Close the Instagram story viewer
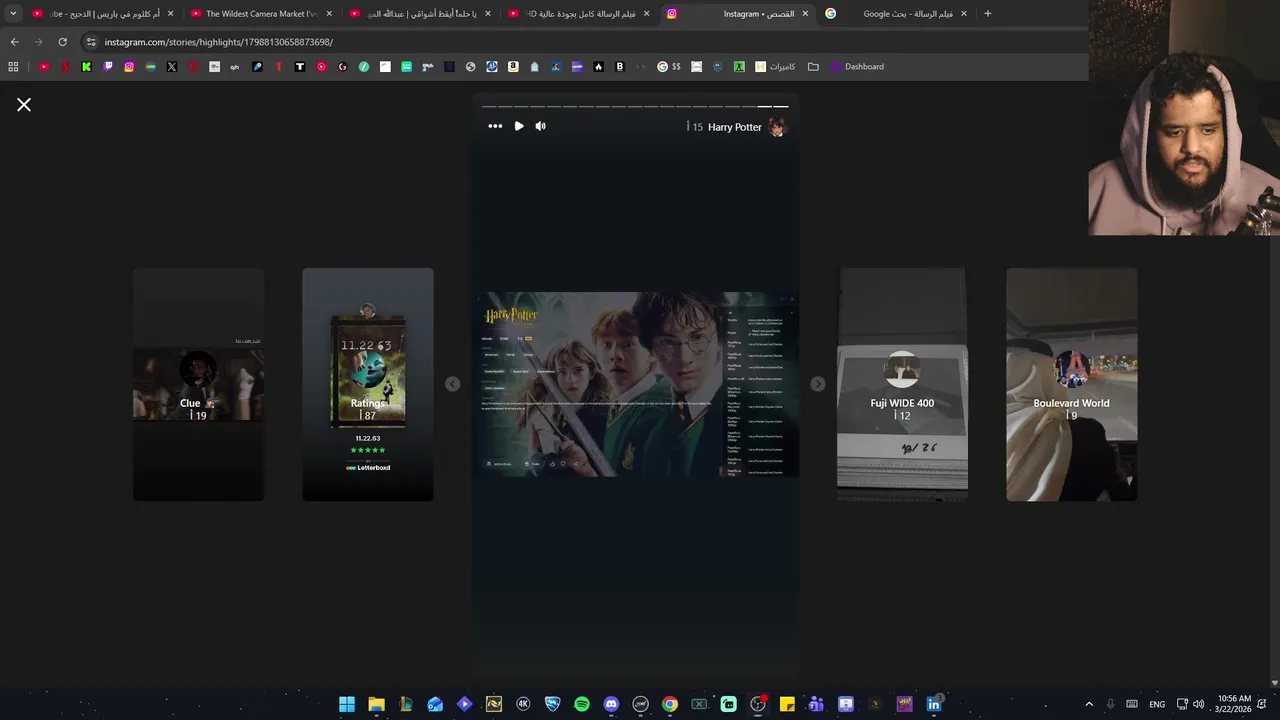 click(x=24, y=105)
